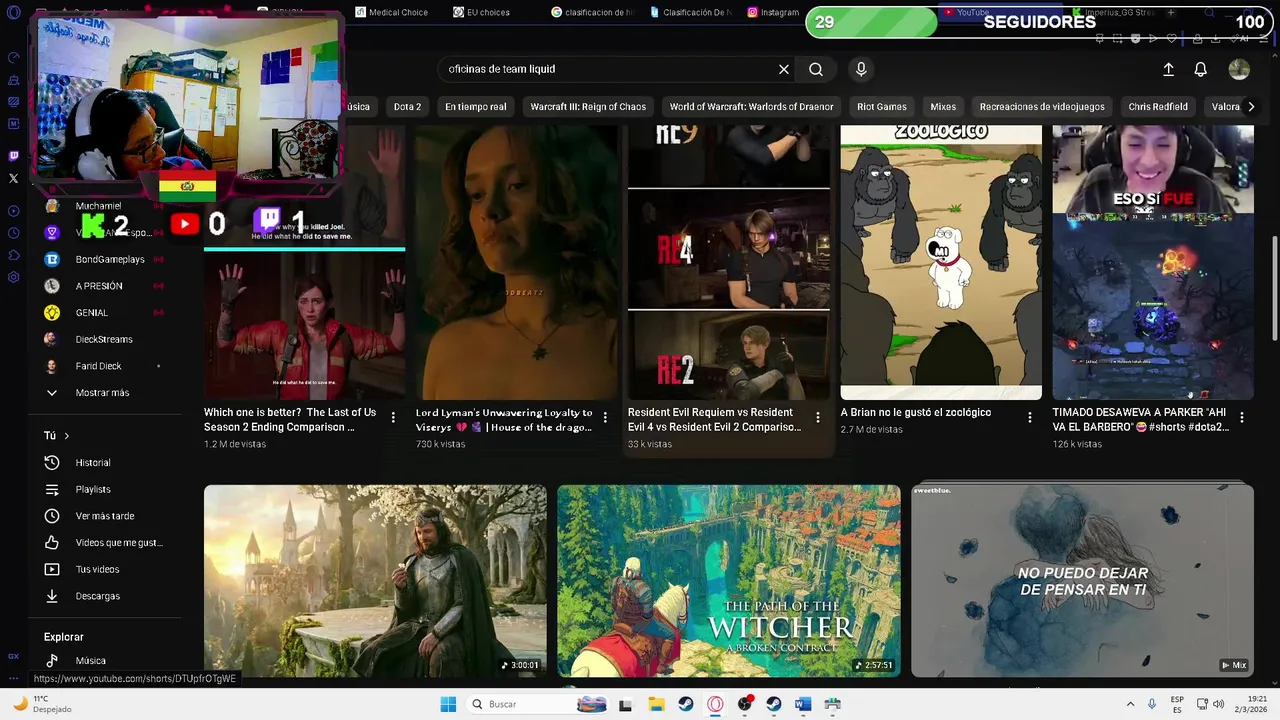Screen dimensions: 1280x720
Task: Click the taskbar volume icon
Action: tap(1218, 704)
